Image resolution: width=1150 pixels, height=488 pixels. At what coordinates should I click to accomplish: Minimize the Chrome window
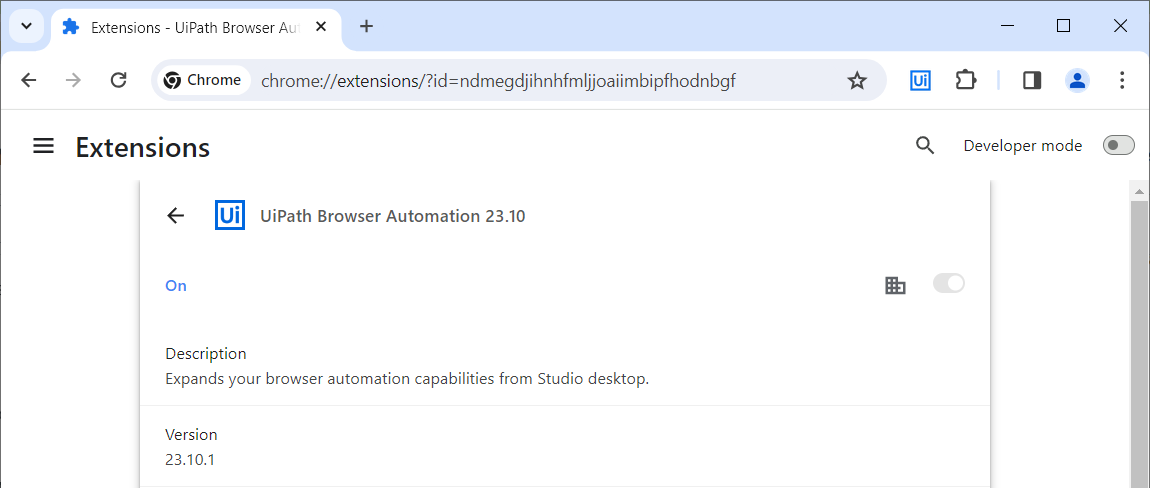coord(1006,26)
